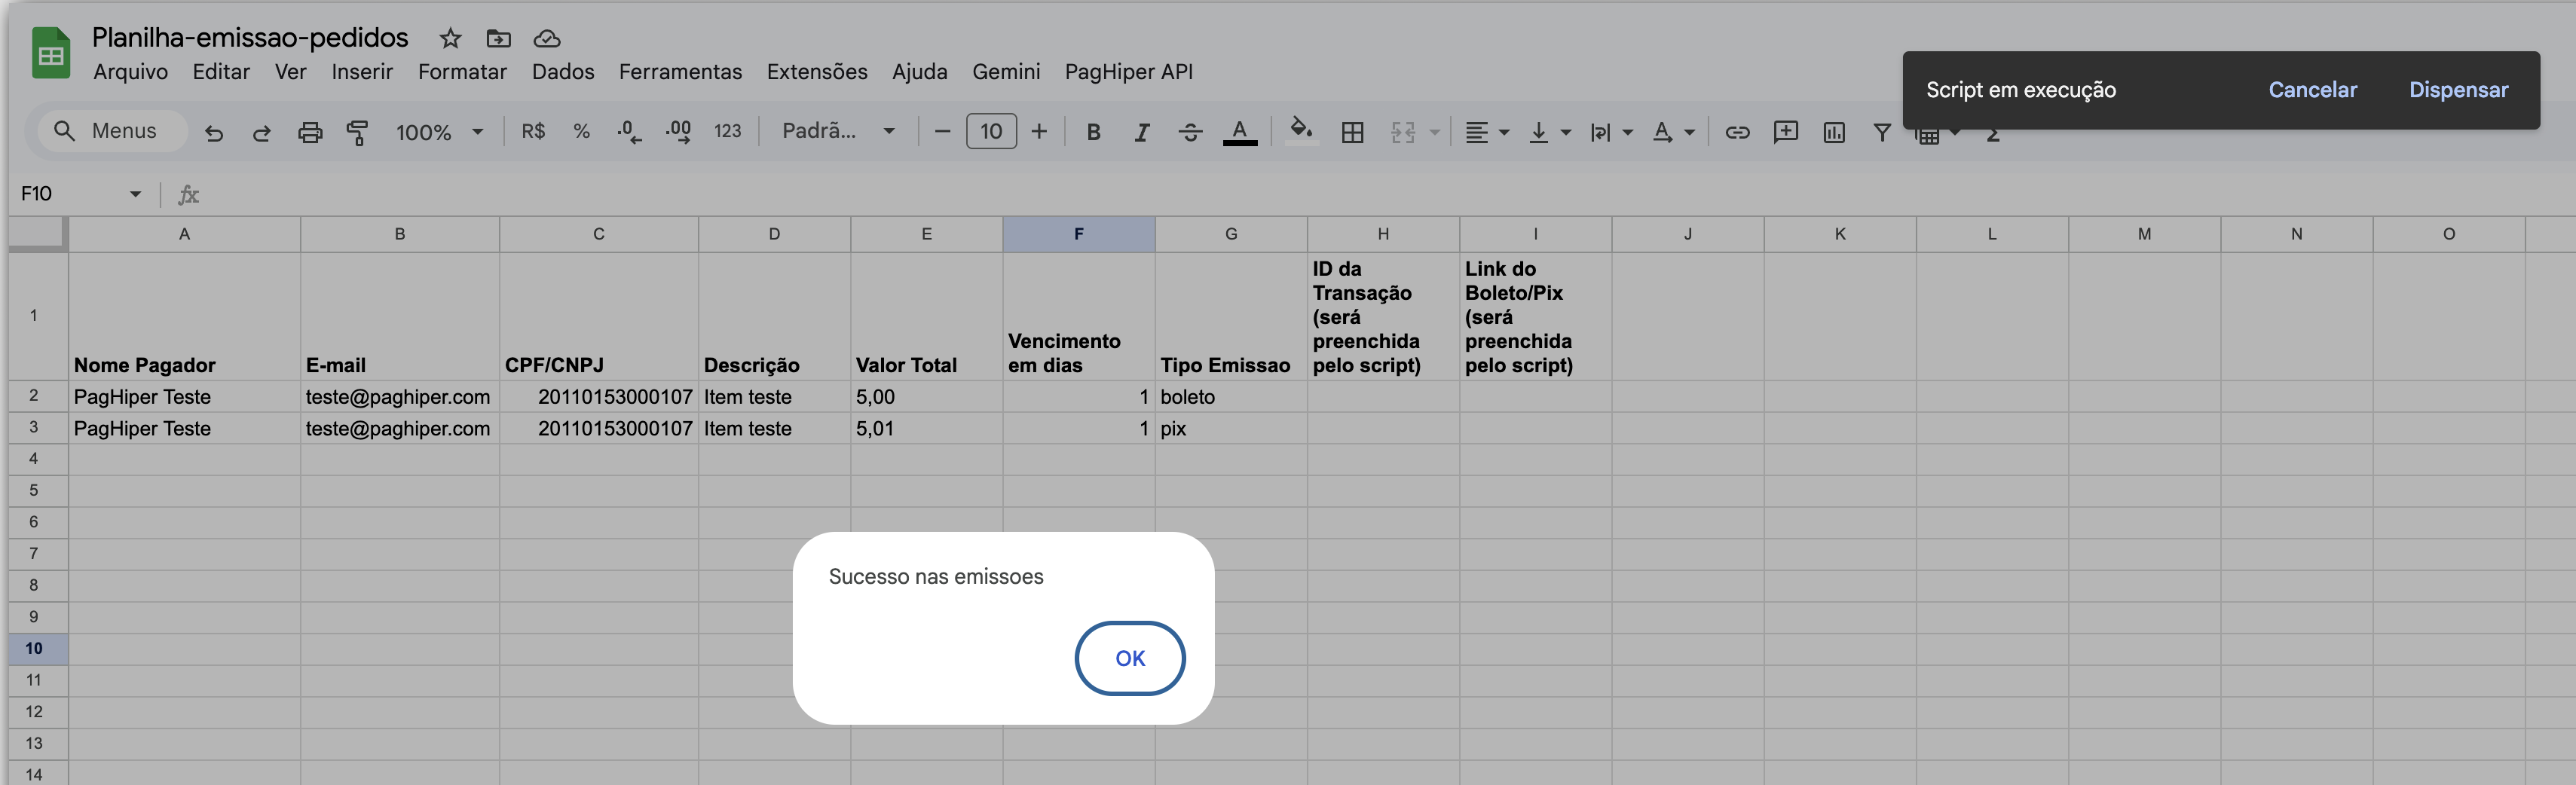
Task: Click cell with teste@paghiper.com in row 2
Action: pyautogui.click(x=399, y=397)
